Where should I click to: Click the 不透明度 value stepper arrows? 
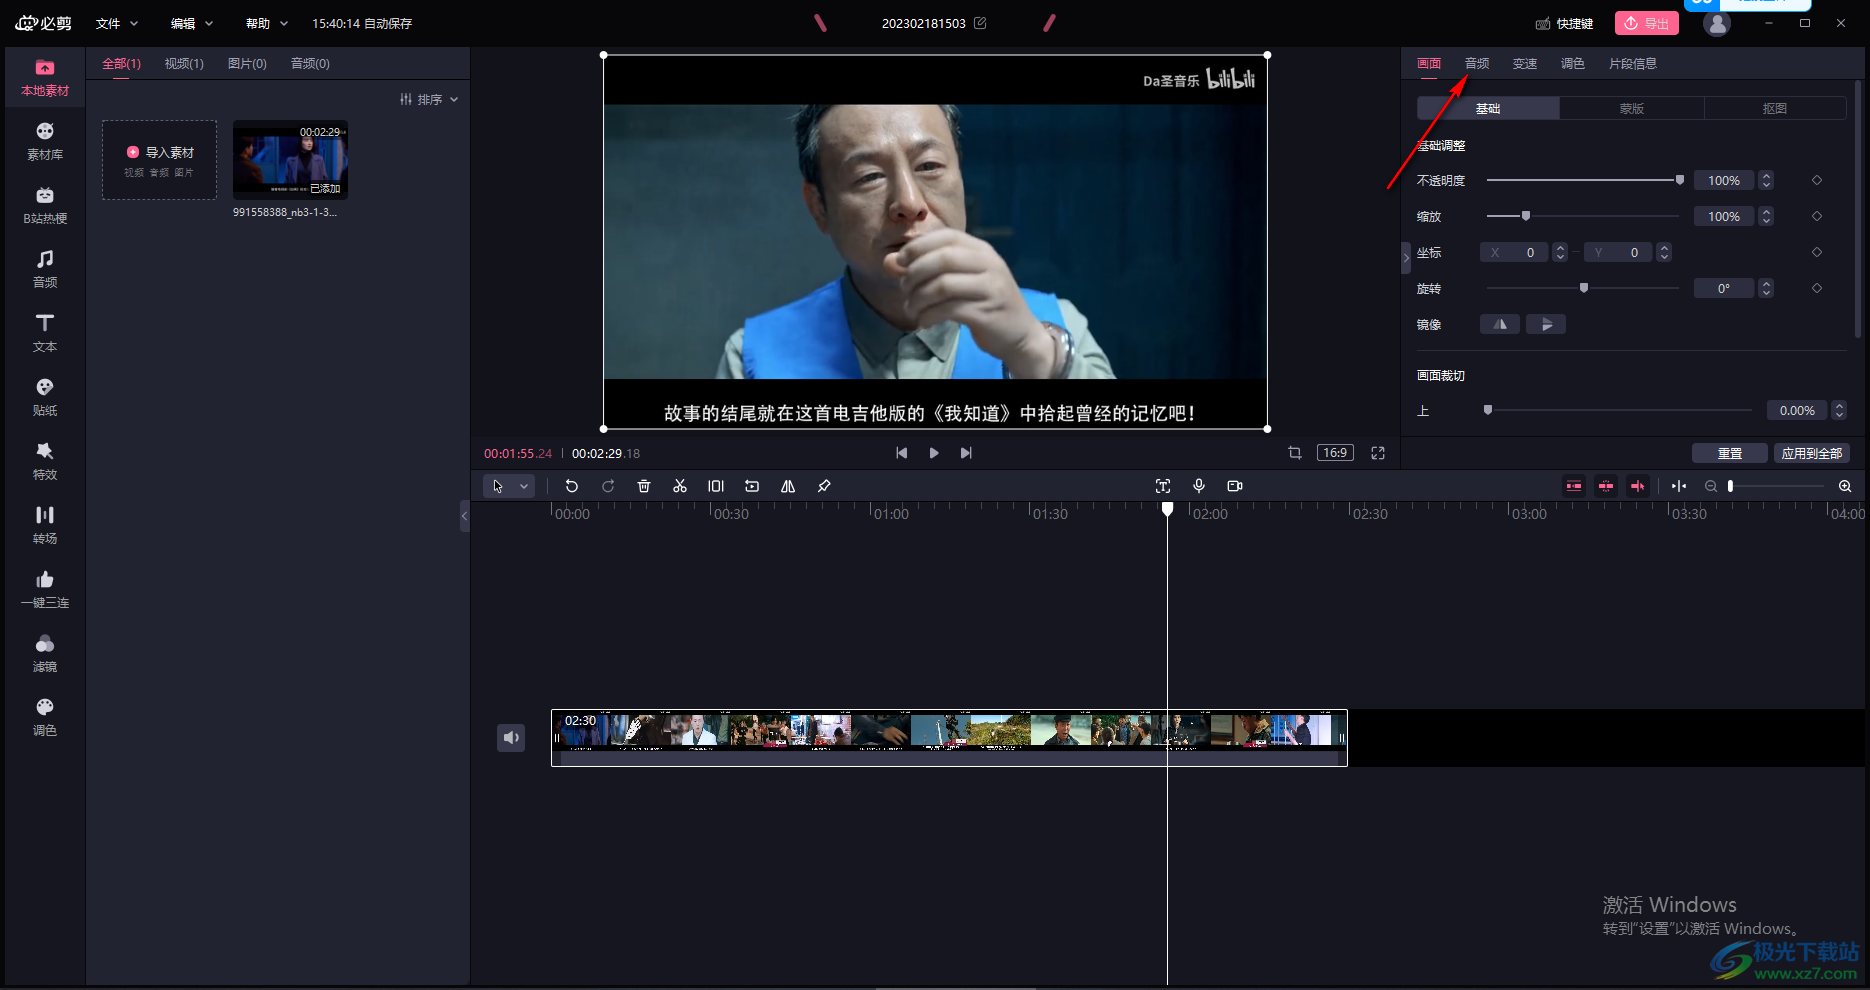pyautogui.click(x=1766, y=180)
